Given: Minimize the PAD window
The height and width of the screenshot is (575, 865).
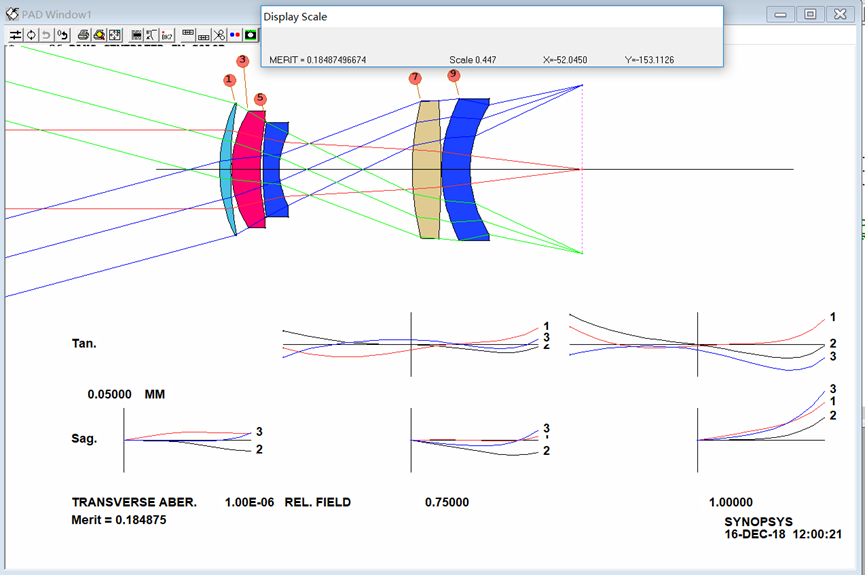Looking at the screenshot, I should point(780,14).
